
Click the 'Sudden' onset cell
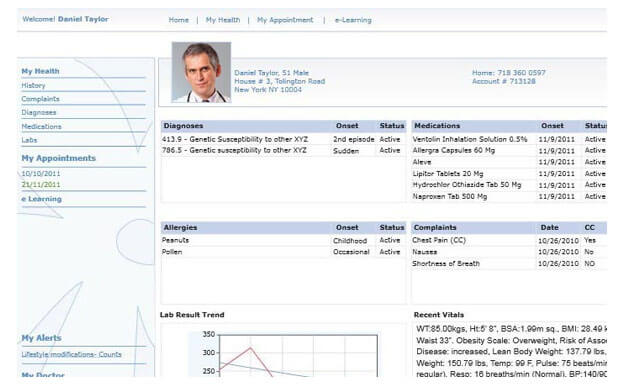click(346, 151)
